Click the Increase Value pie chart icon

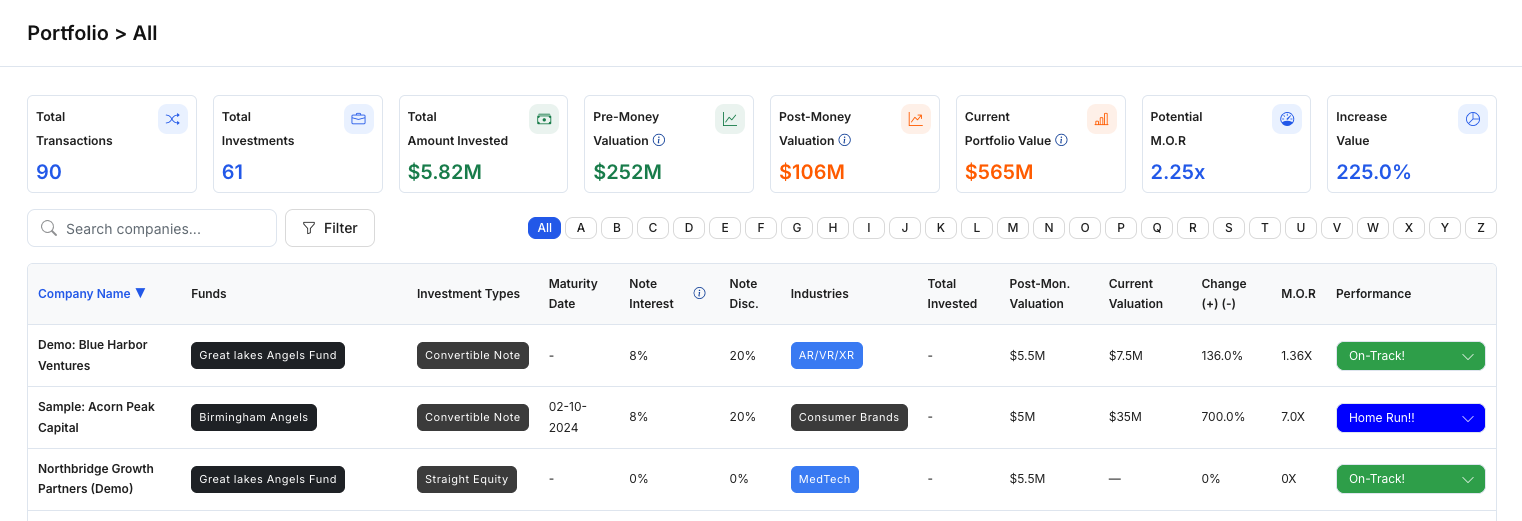[1472, 119]
